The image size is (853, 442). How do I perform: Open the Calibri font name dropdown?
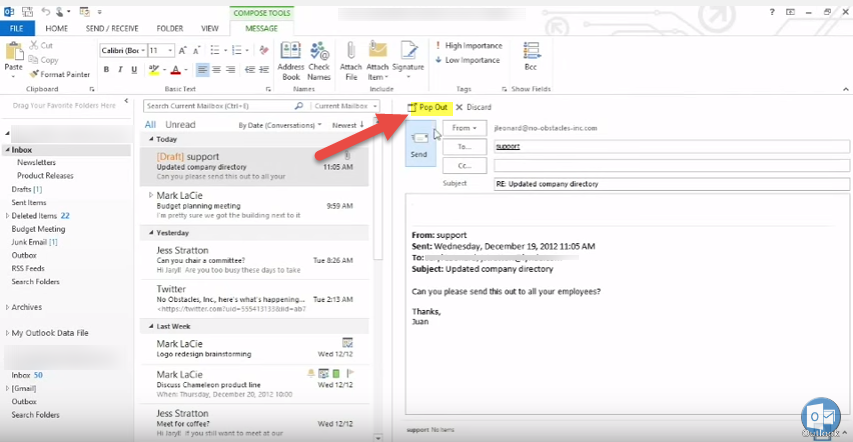pos(144,50)
